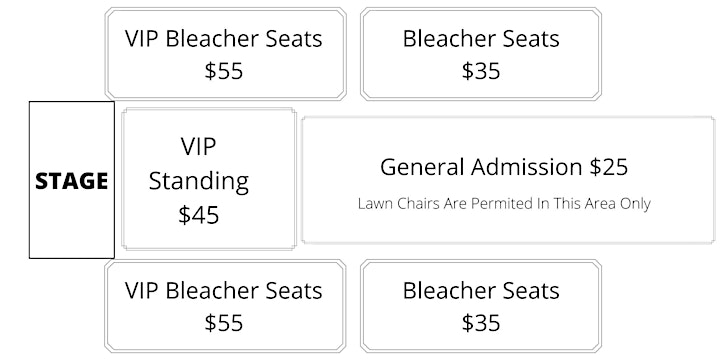This screenshot has height=360, width=720.
Task: Choose the VIP Standing $45 section
Action: click(x=209, y=179)
